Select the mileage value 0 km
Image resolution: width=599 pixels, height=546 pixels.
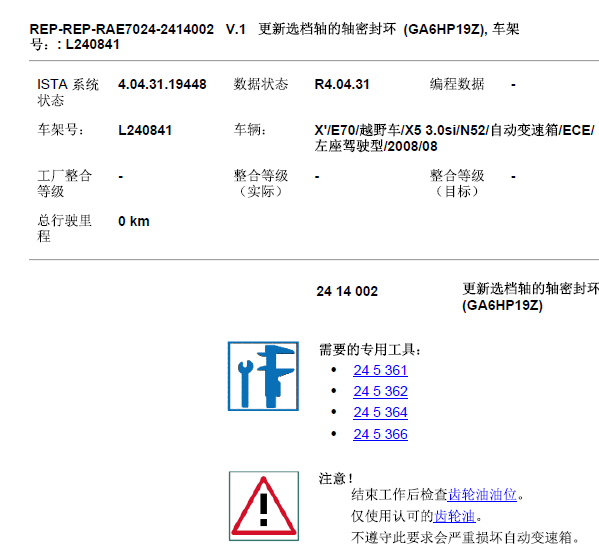pyautogui.click(x=134, y=221)
